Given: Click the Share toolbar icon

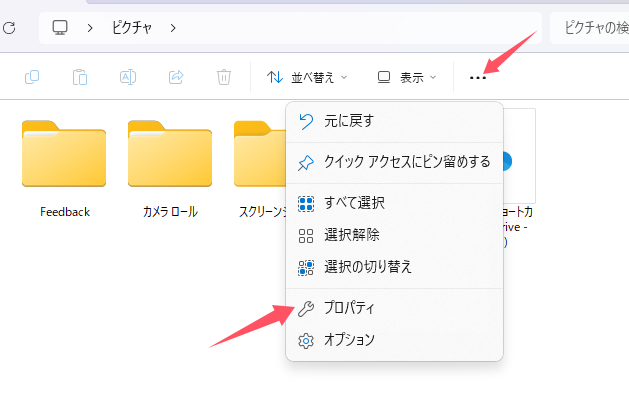Looking at the screenshot, I should (x=176, y=77).
